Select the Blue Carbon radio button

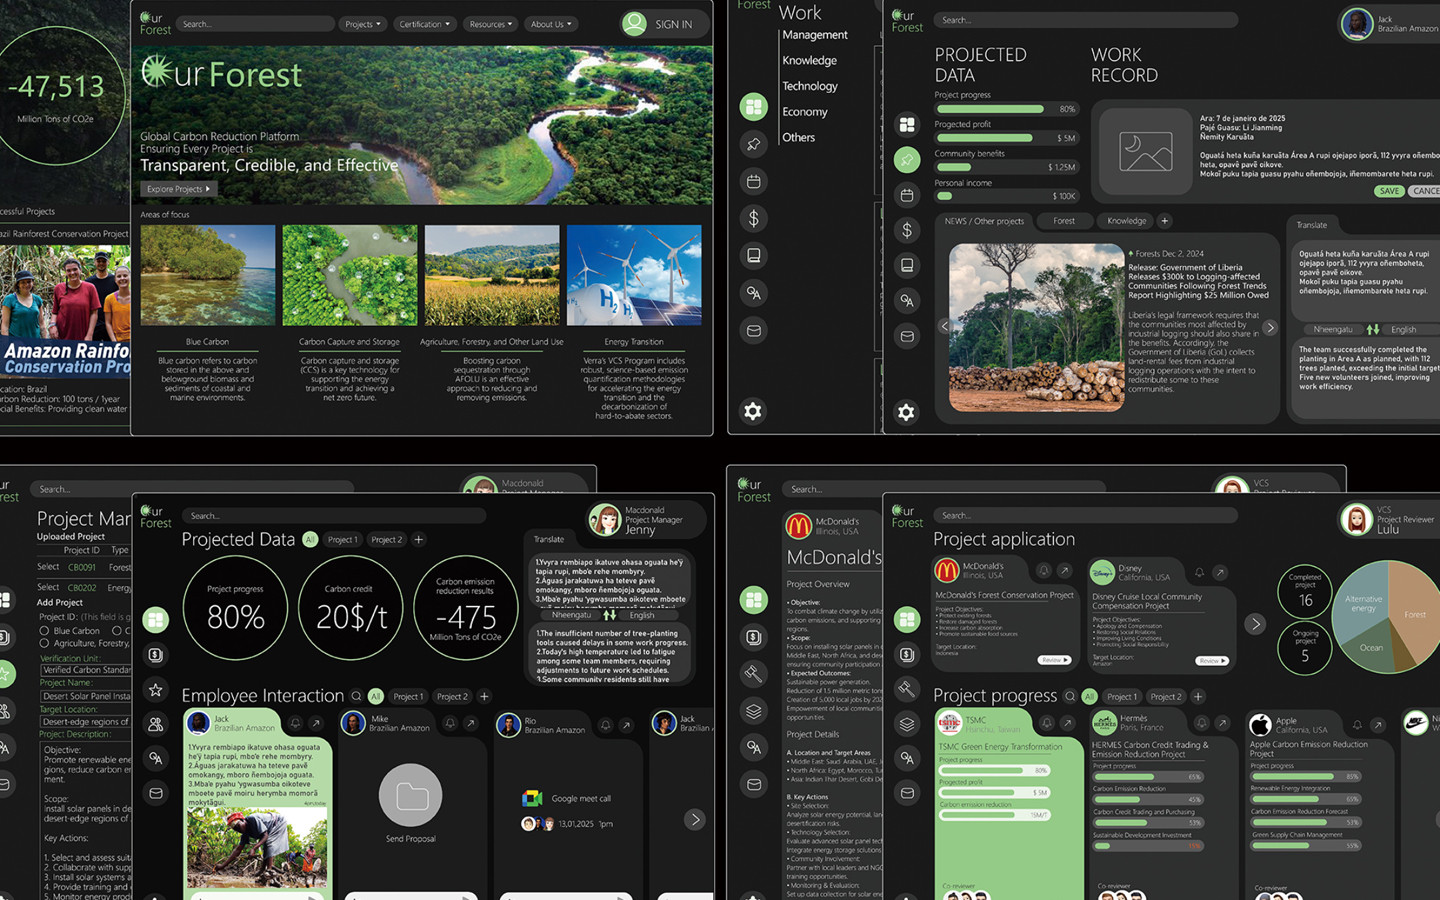click(x=44, y=631)
